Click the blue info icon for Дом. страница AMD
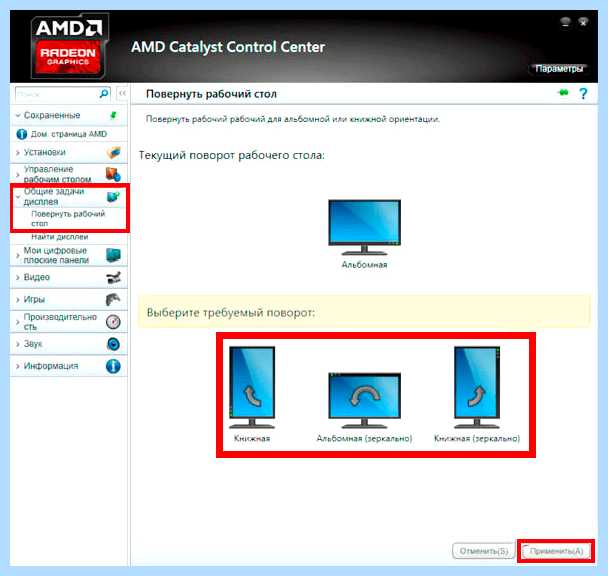This screenshot has height=576, width=608. coord(22,134)
